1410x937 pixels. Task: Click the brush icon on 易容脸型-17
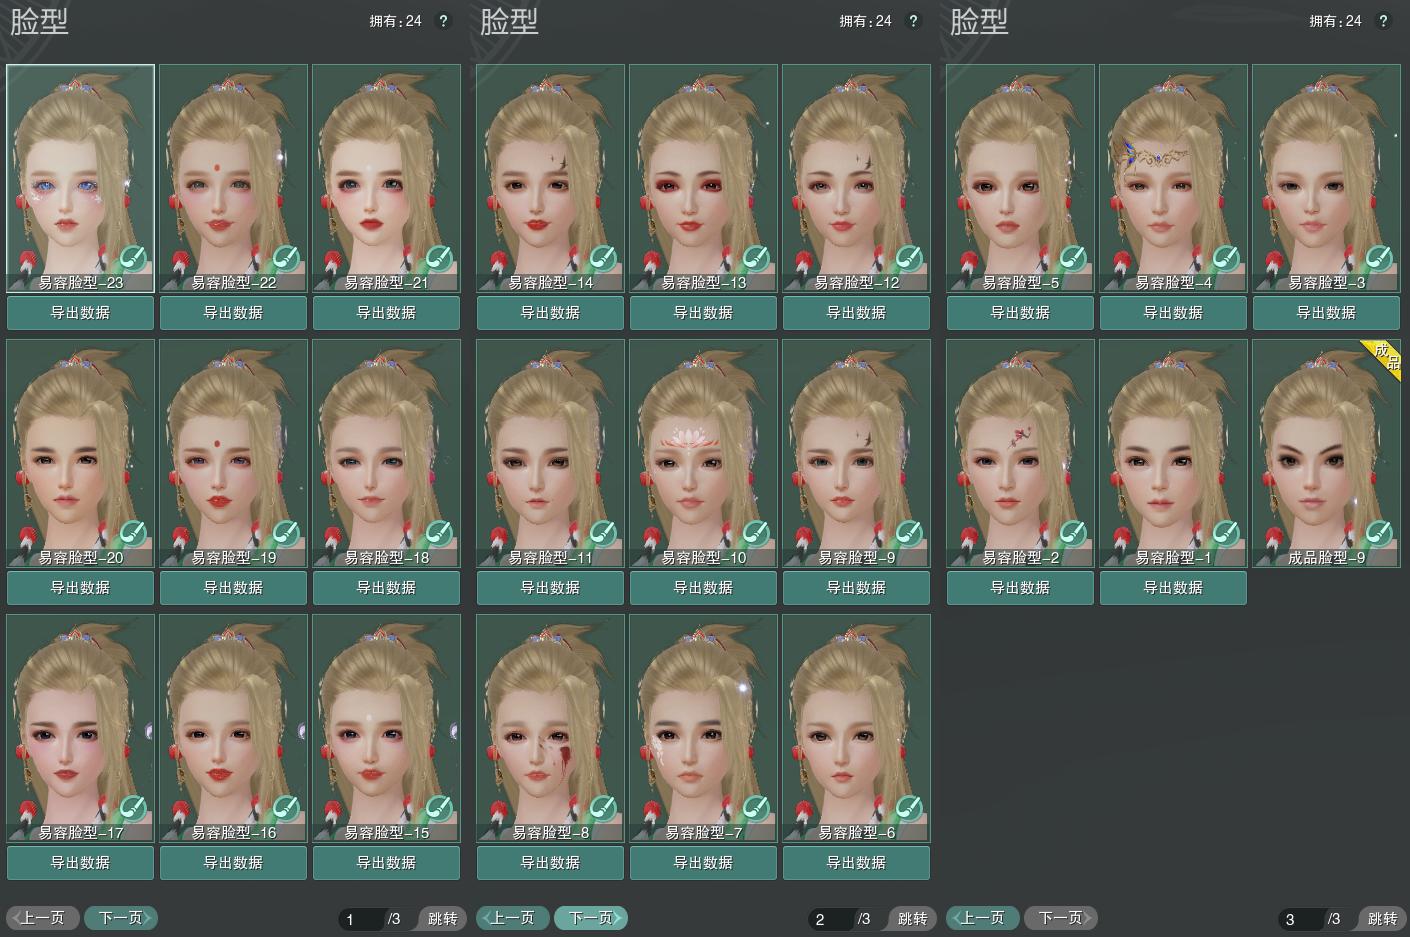[x=133, y=809]
